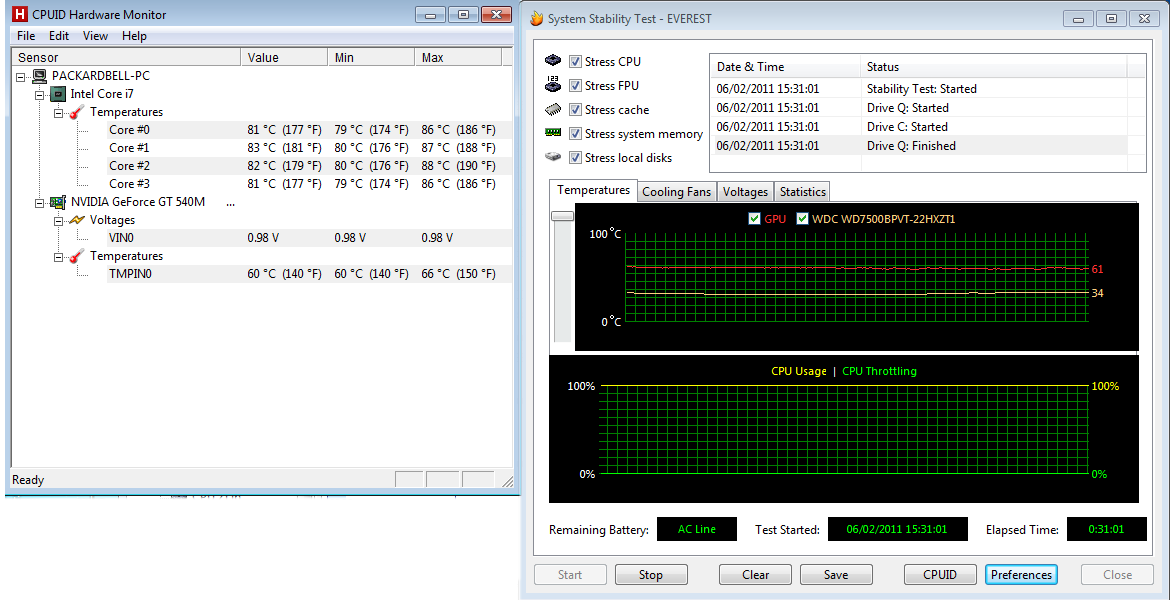Click the PACKARDBELL-PC computer icon

click(x=40, y=76)
